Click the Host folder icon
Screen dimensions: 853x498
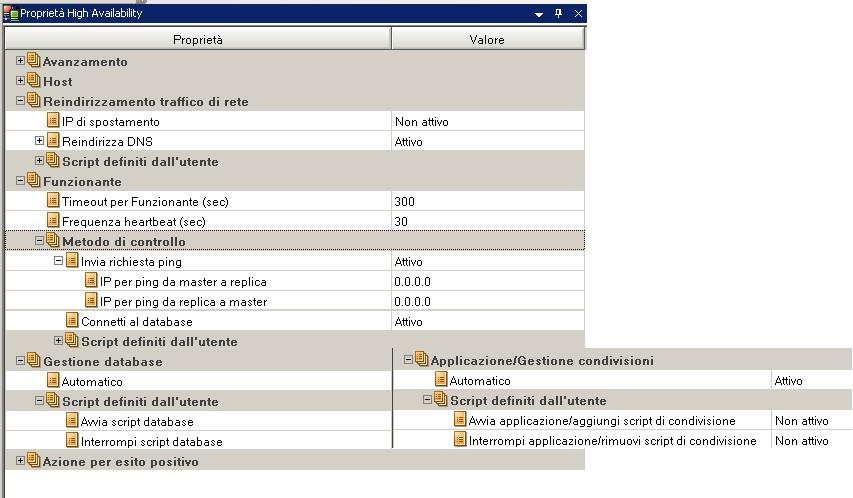click(34, 80)
